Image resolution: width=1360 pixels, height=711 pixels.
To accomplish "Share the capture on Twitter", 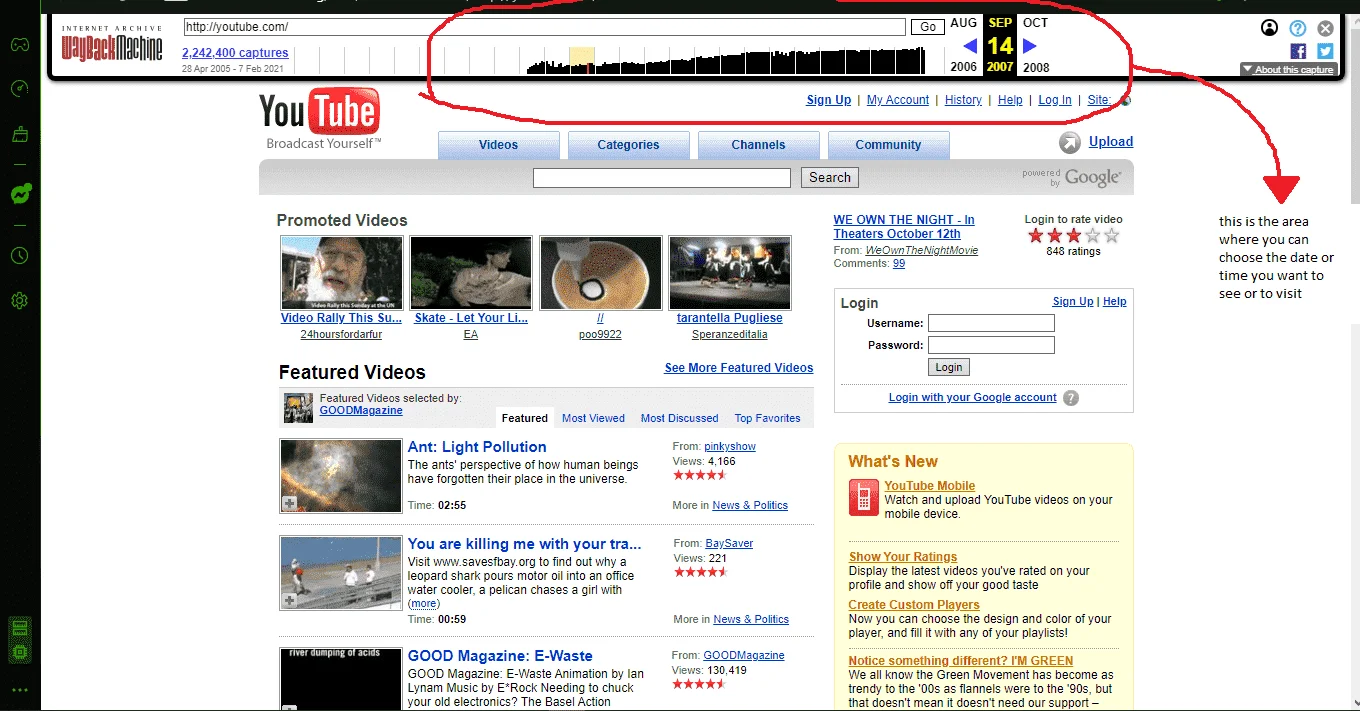I will [x=1325, y=51].
